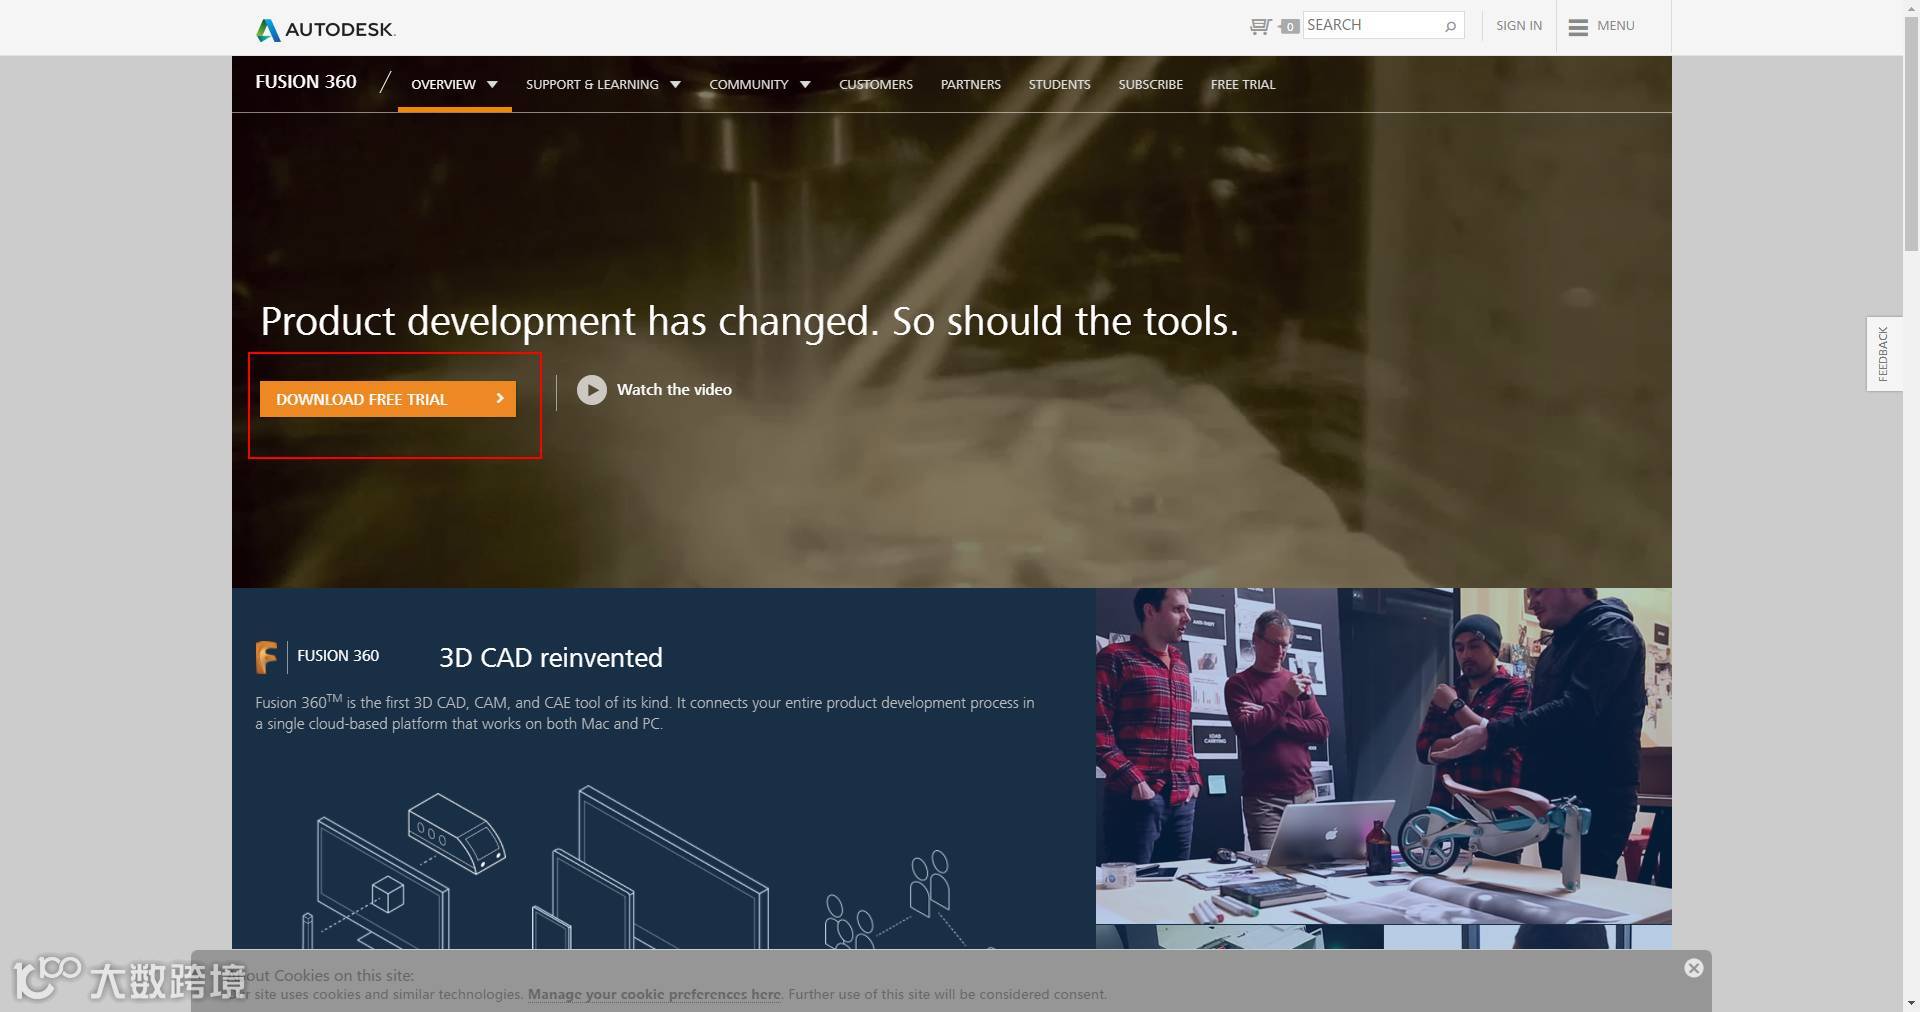Screen dimensions: 1920x1012
Task: Click the '3D CAD reinvented' heading
Action: pyautogui.click(x=551, y=657)
